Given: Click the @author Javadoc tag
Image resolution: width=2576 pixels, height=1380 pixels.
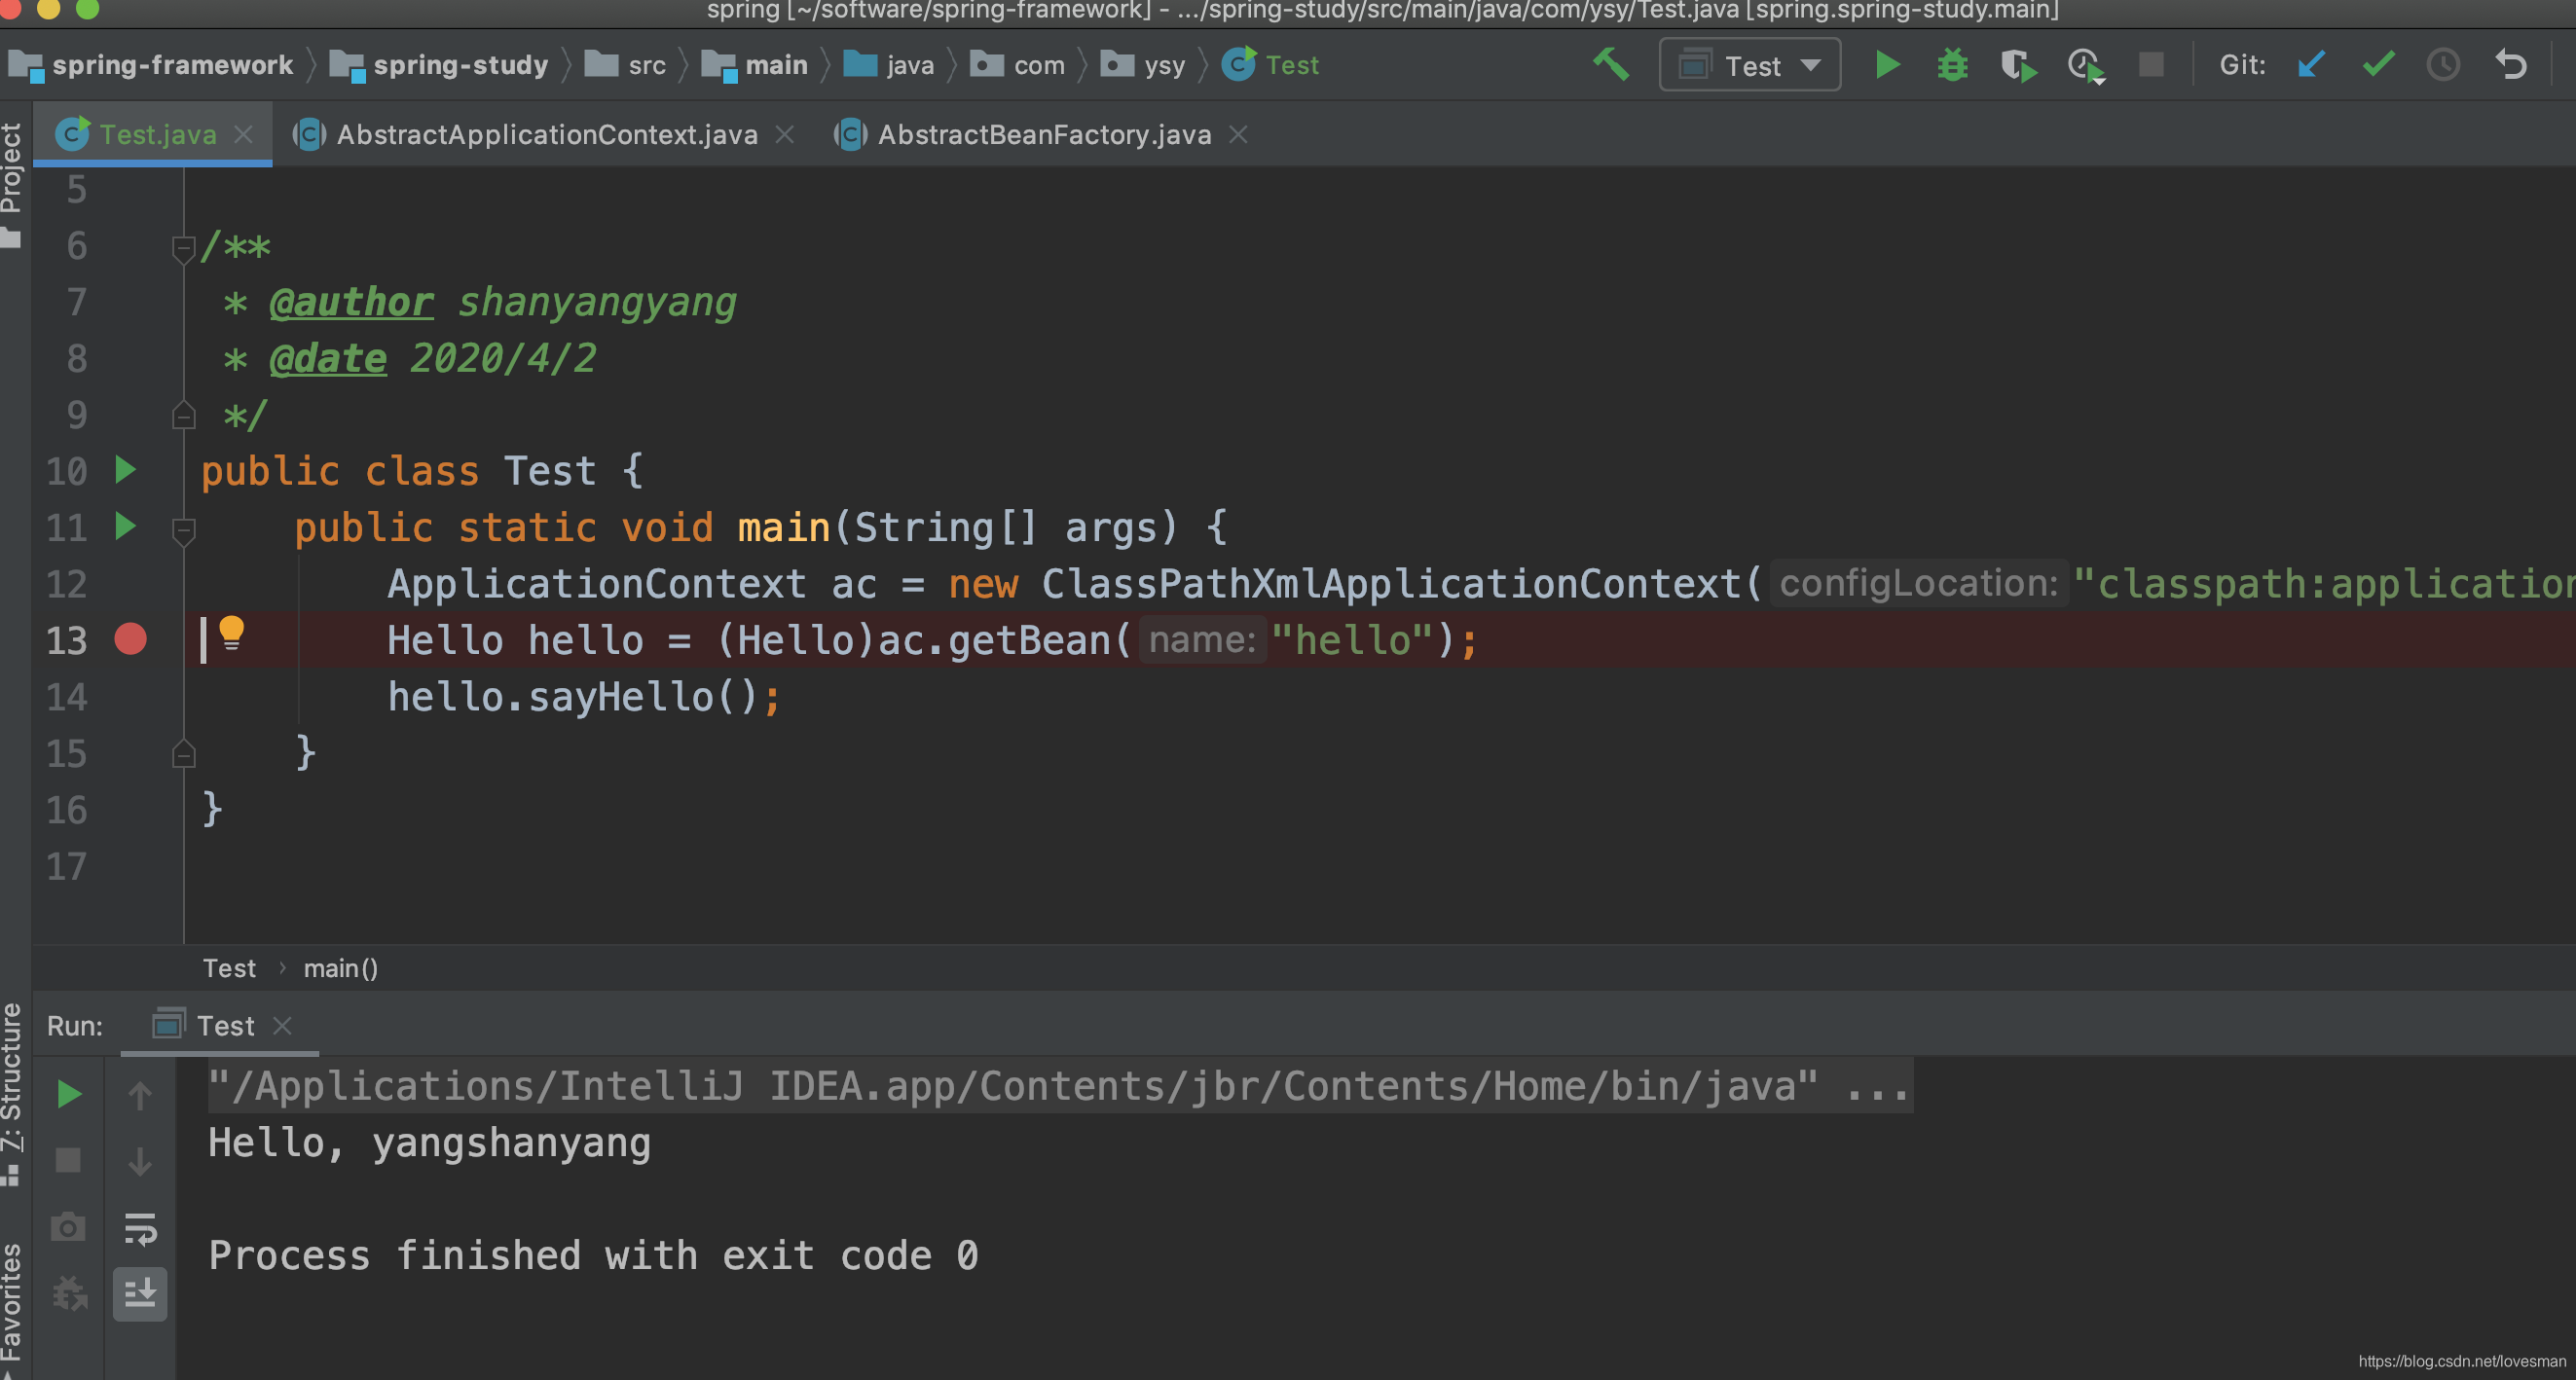Looking at the screenshot, I should pos(351,302).
